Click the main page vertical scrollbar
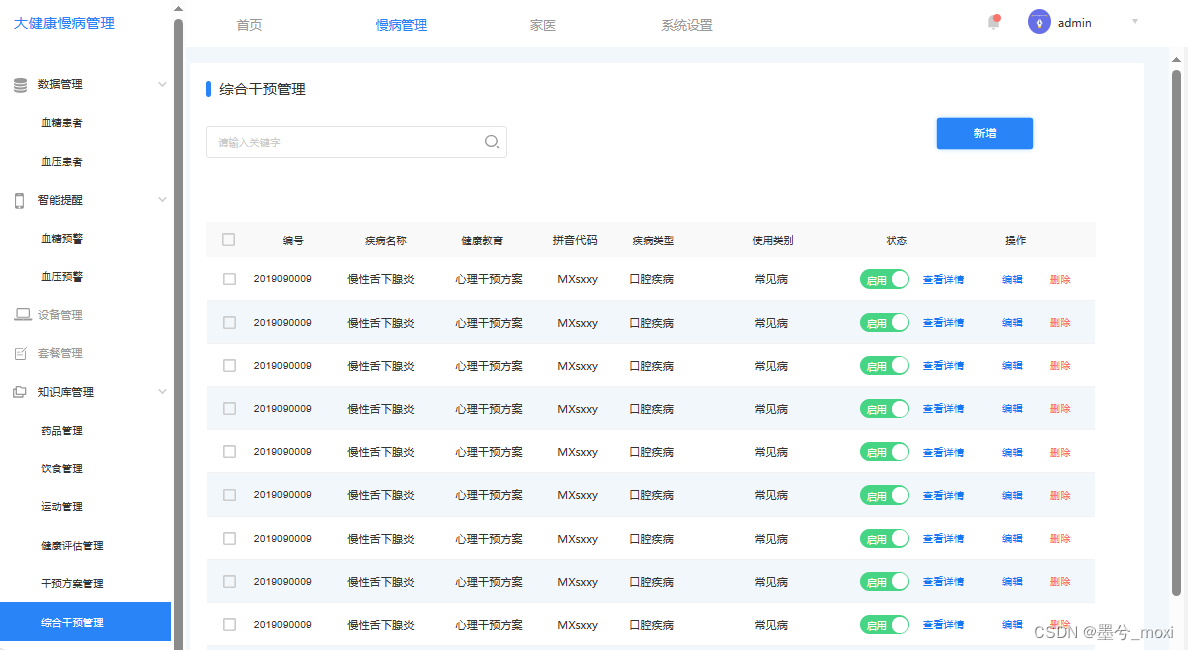This screenshot has width=1188, height=650. point(1176,333)
